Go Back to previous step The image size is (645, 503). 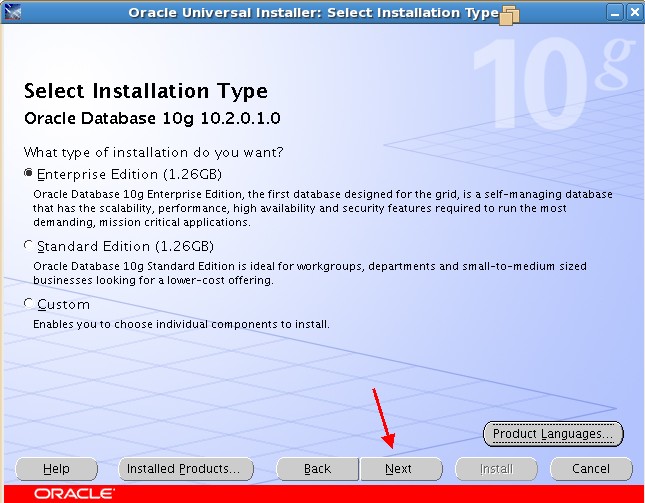point(317,468)
